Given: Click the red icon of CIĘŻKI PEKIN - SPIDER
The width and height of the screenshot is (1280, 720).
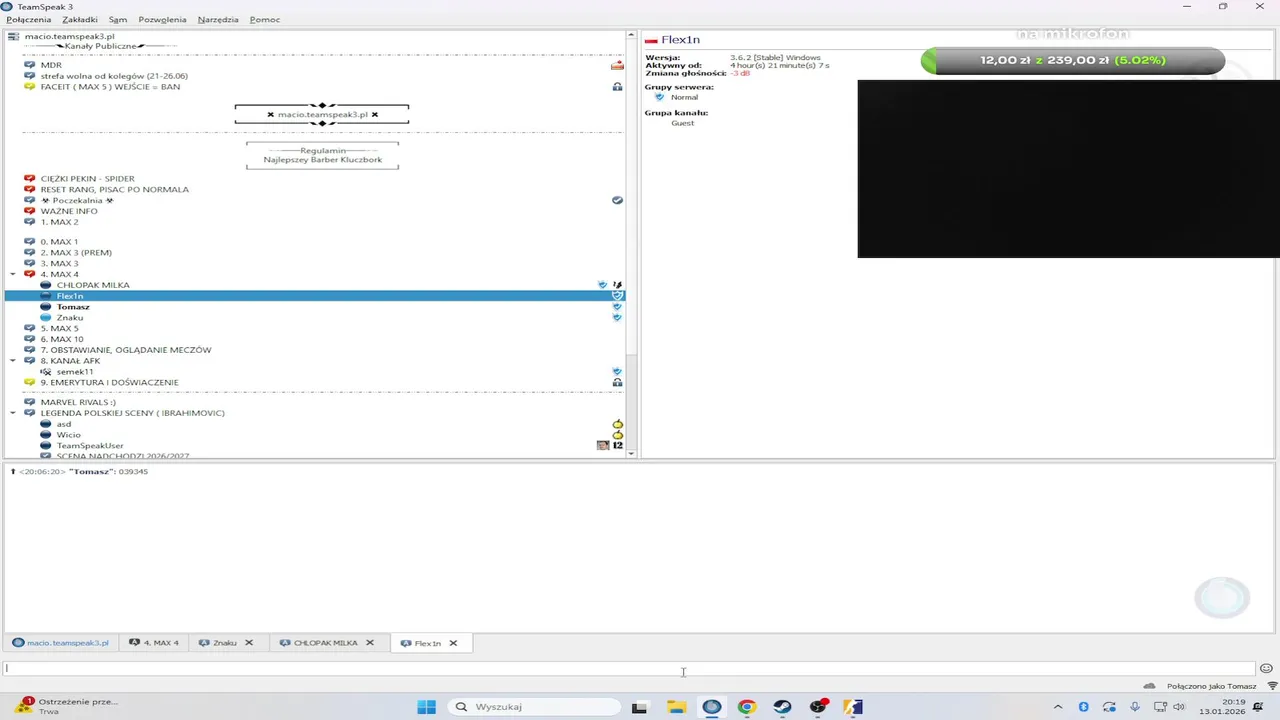Looking at the screenshot, I should tap(30, 179).
